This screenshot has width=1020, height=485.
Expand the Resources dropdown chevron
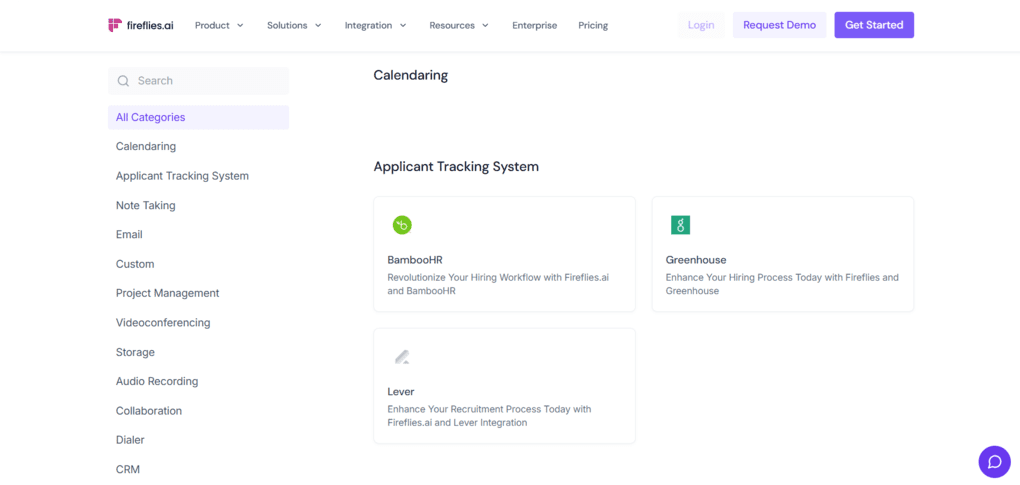click(485, 25)
